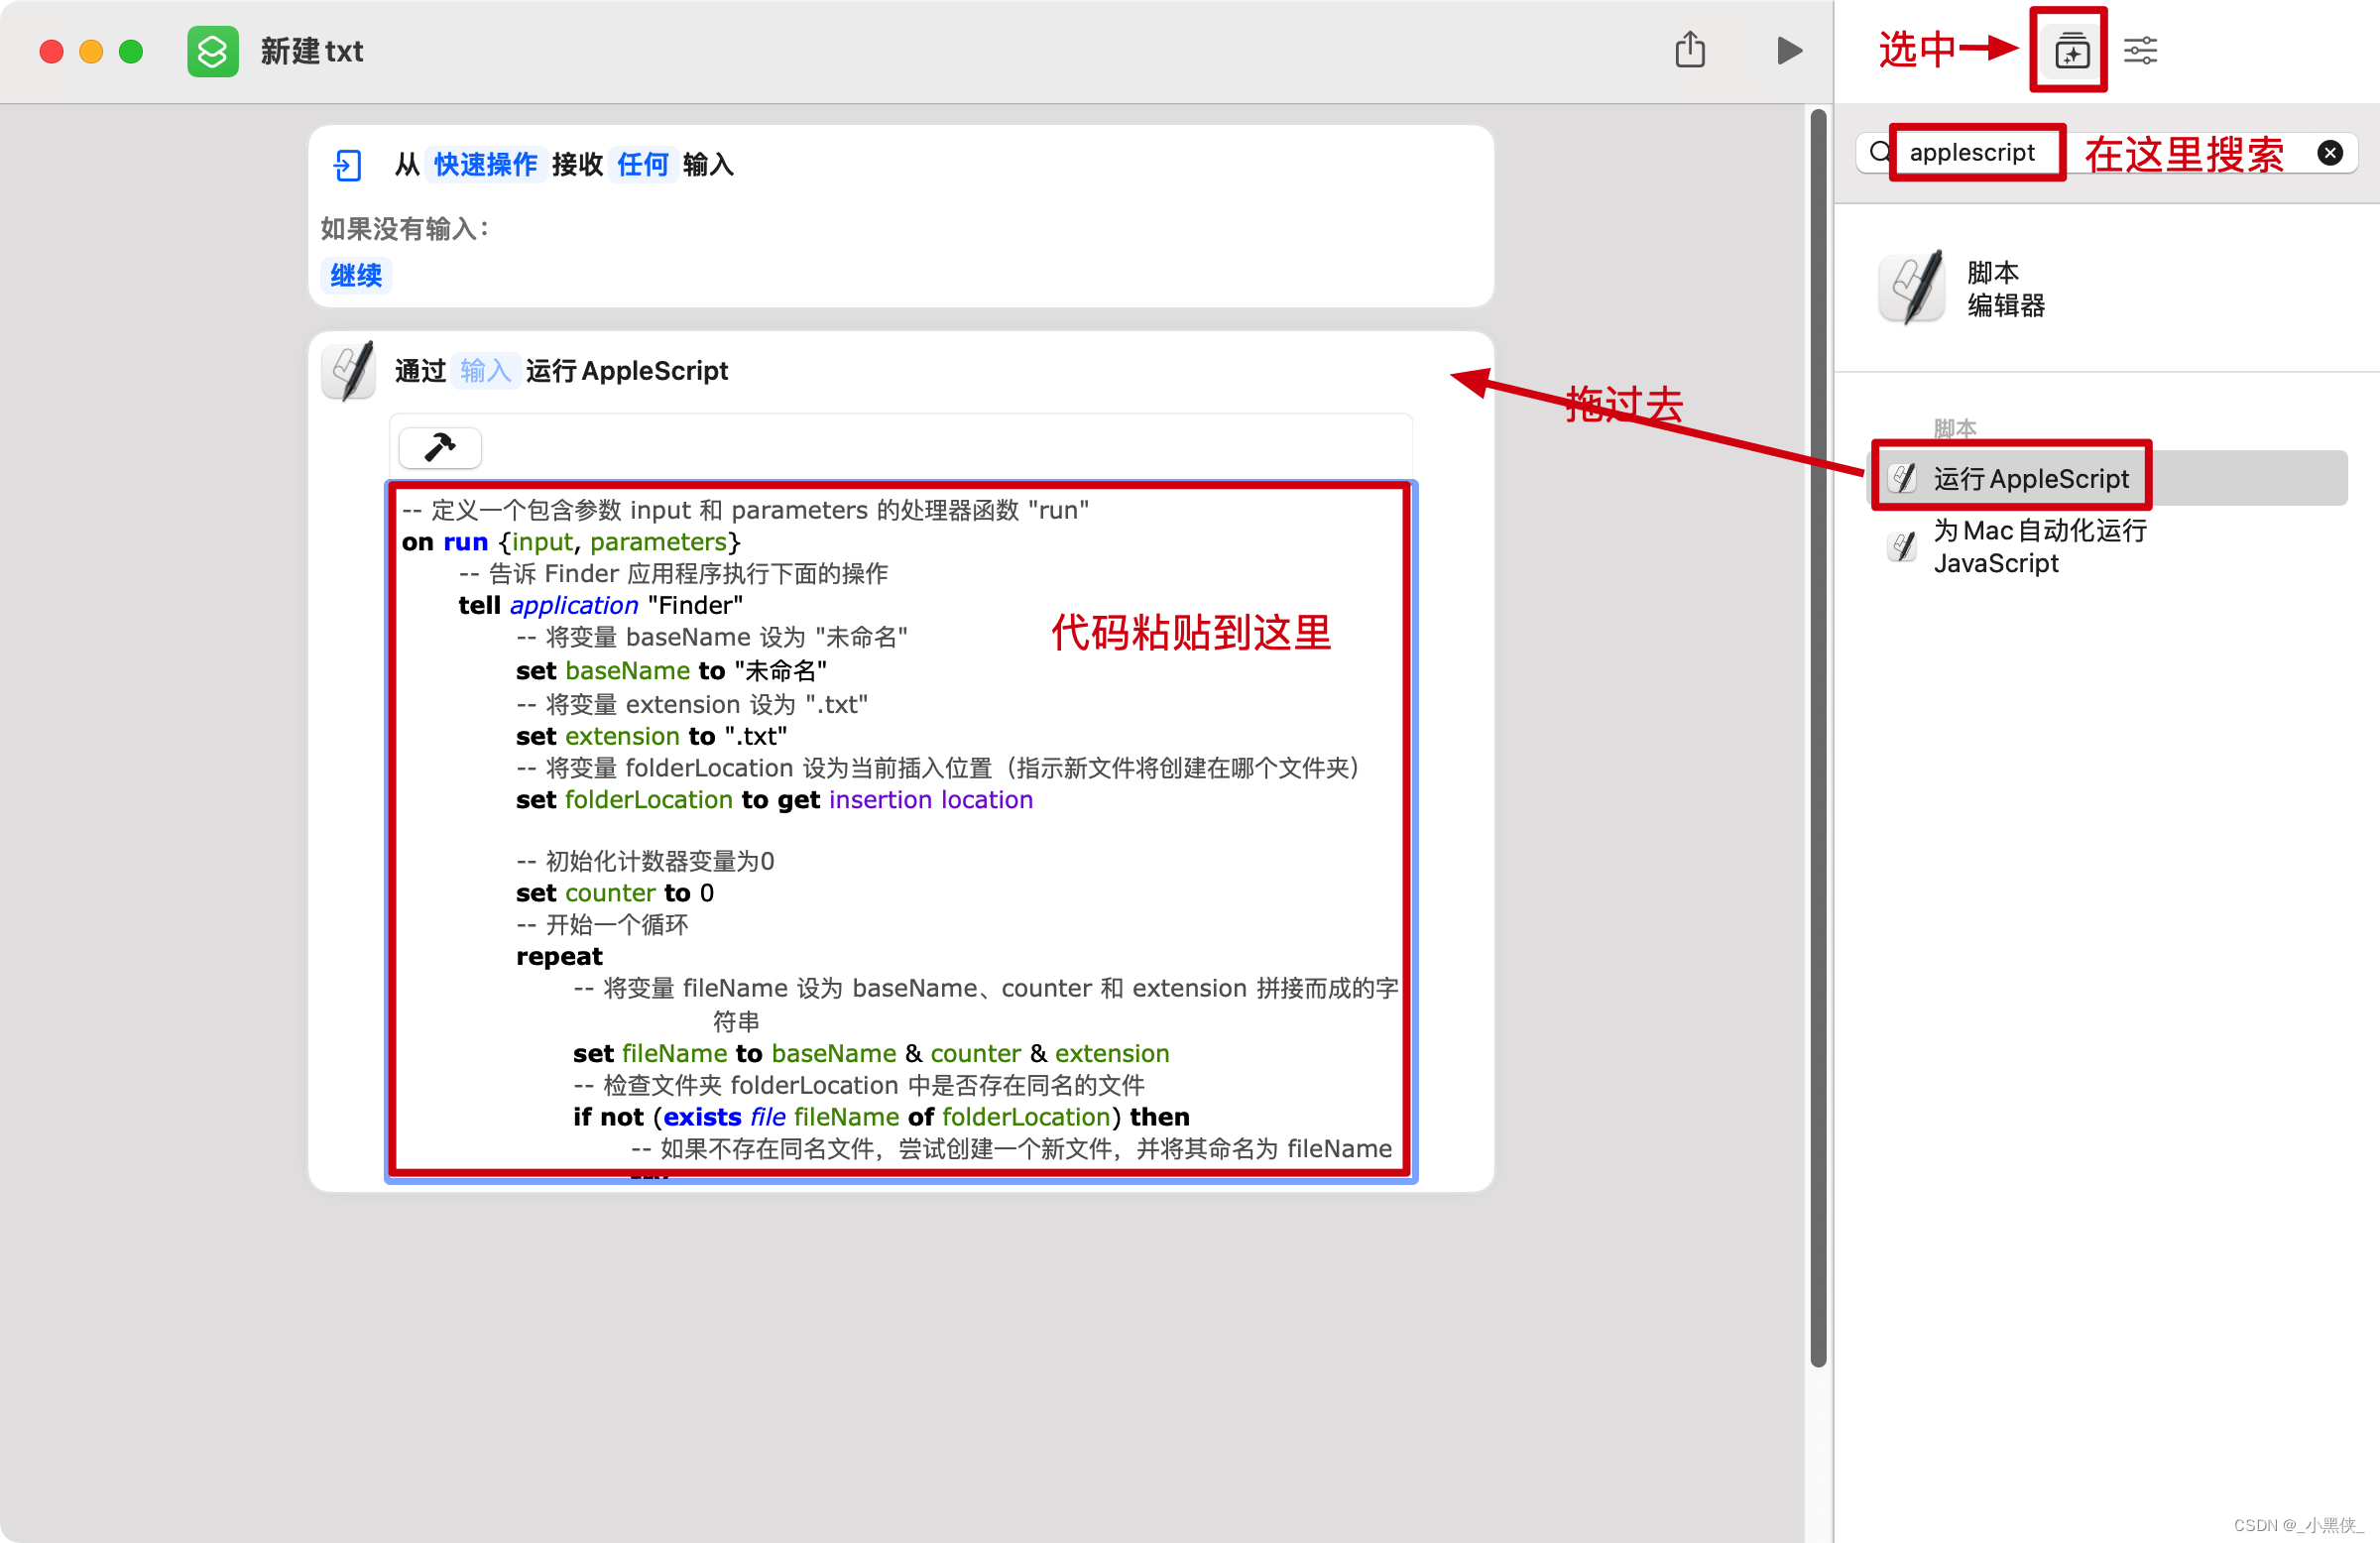Open the 继续 no-input behavior option
Image resolution: width=2380 pixels, height=1543 pixels.
[x=356, y=275]
